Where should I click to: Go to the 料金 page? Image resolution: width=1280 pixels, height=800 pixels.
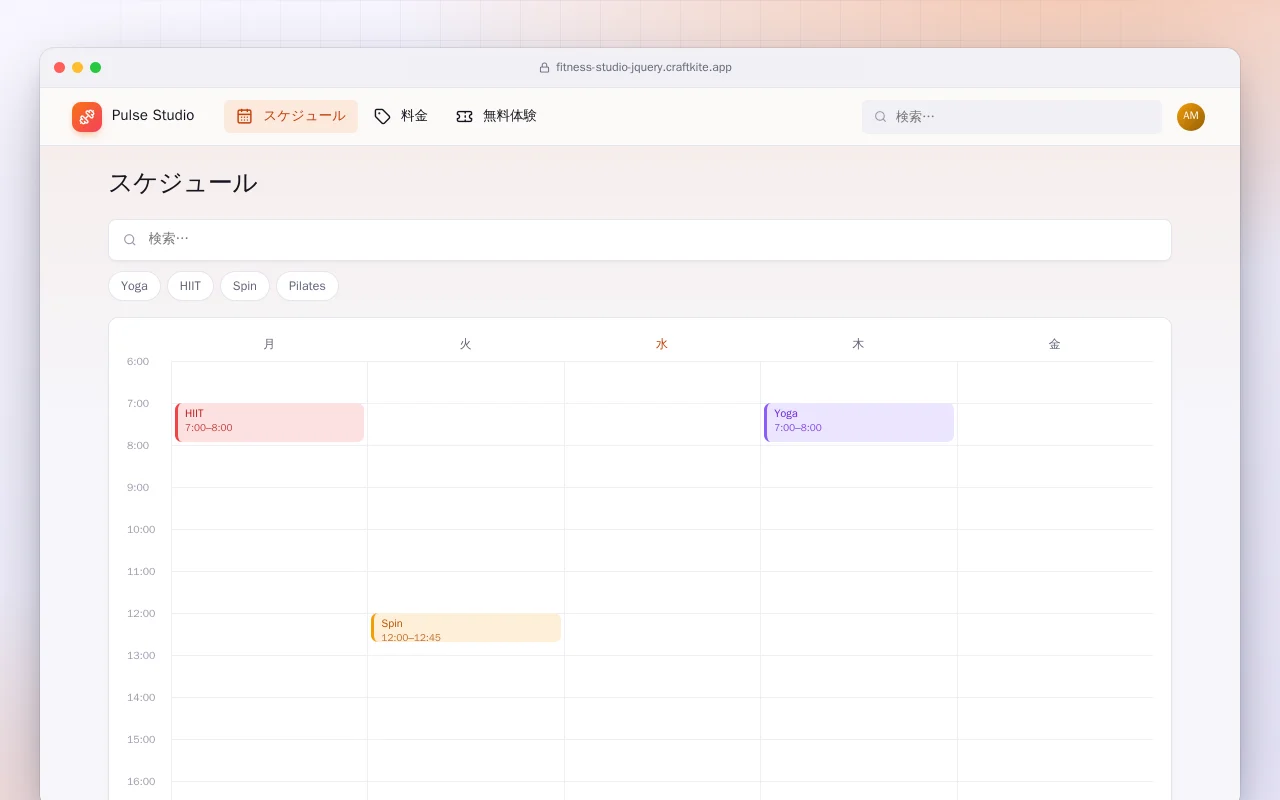pos(401,116)
